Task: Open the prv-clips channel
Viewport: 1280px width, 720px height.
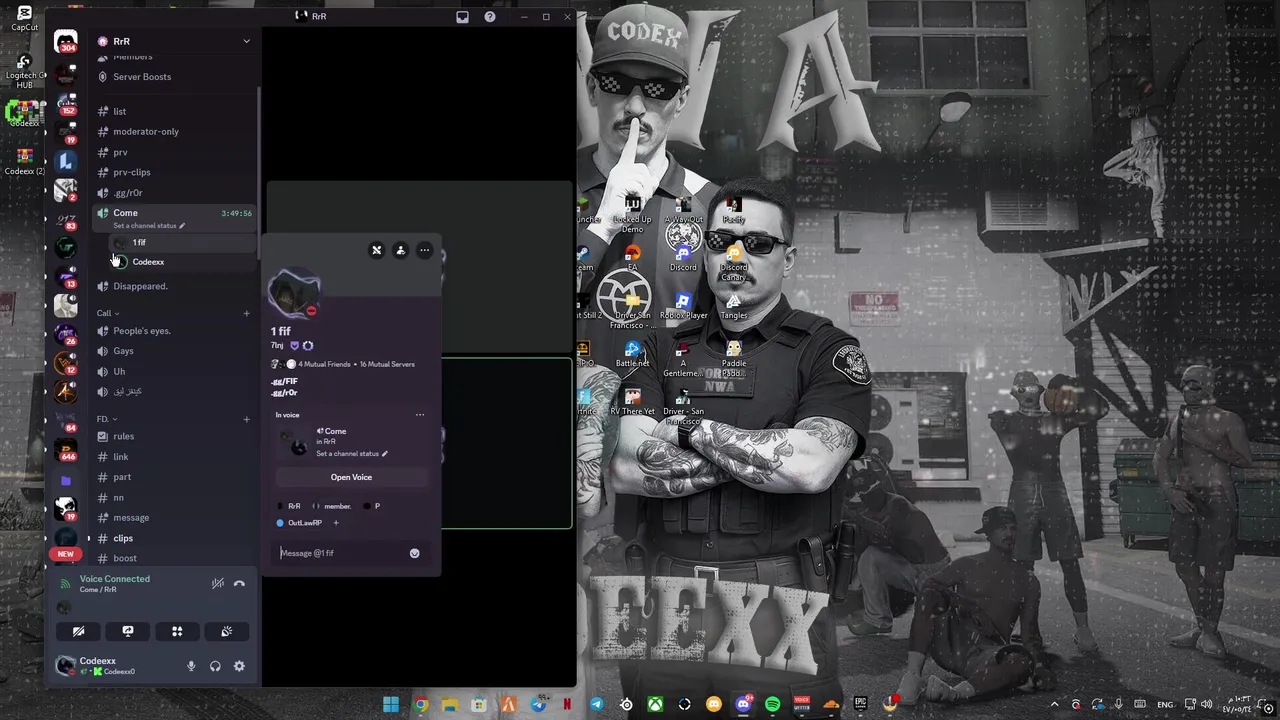Action: coord(132,172)
